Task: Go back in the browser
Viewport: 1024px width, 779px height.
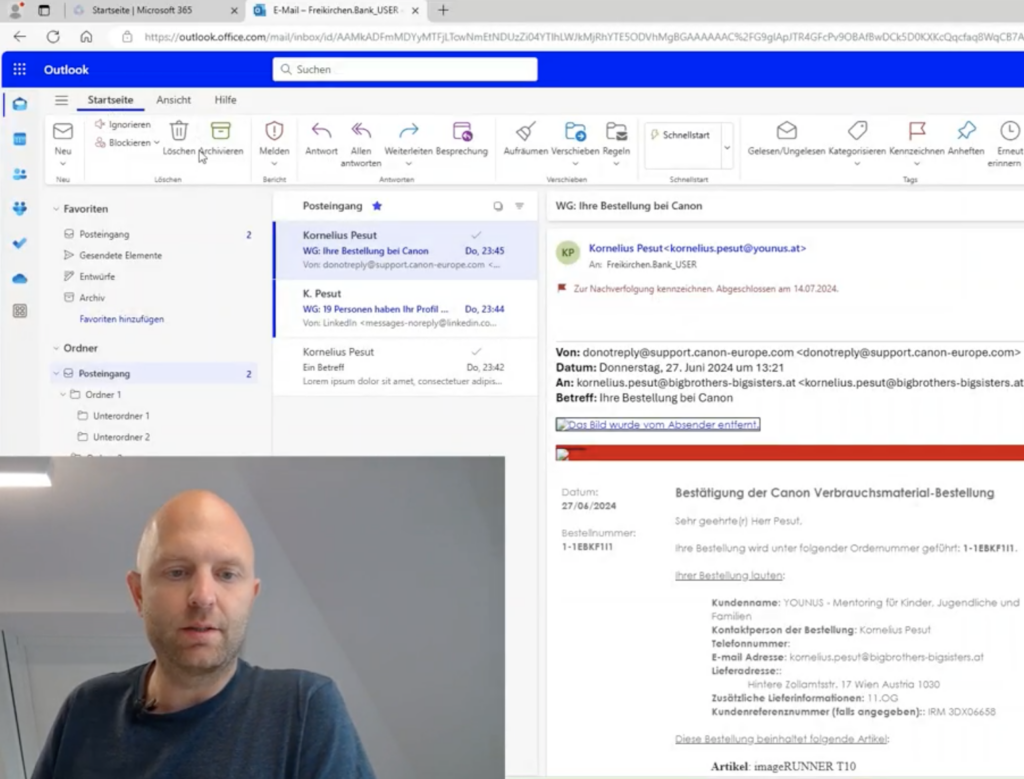Action: click(x=20, y=37)
